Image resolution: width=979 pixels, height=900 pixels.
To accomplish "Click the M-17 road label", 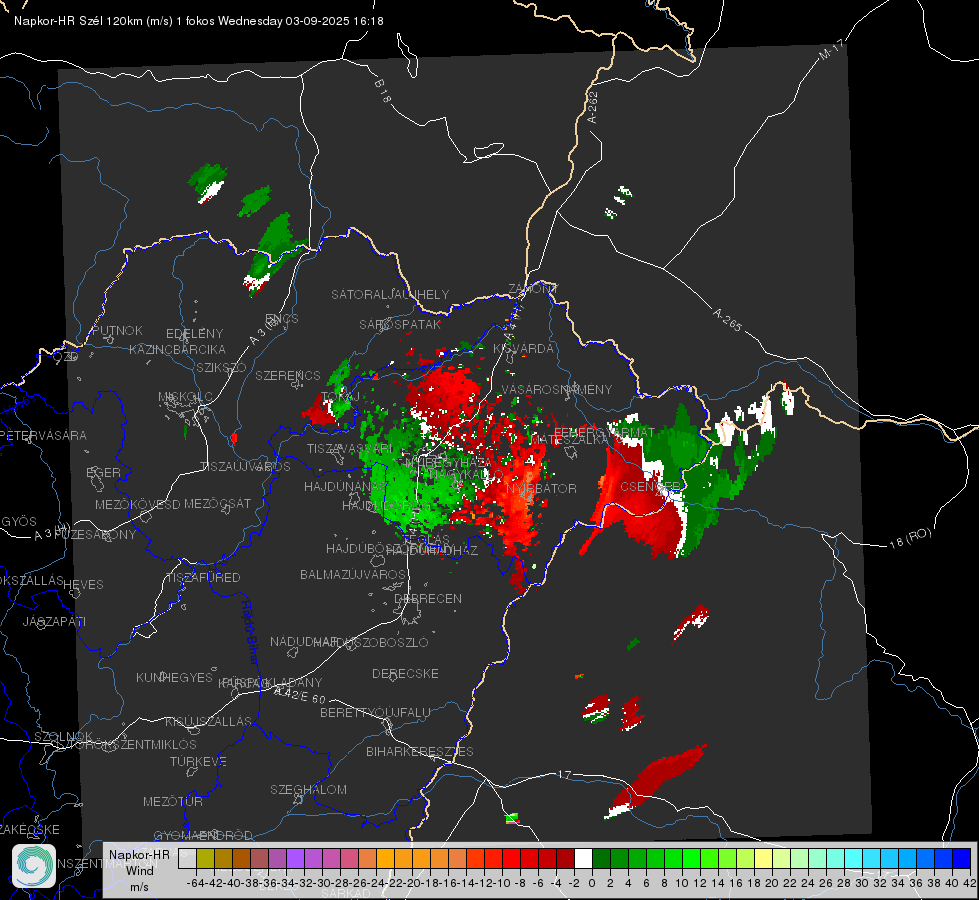I will point(831,49).
